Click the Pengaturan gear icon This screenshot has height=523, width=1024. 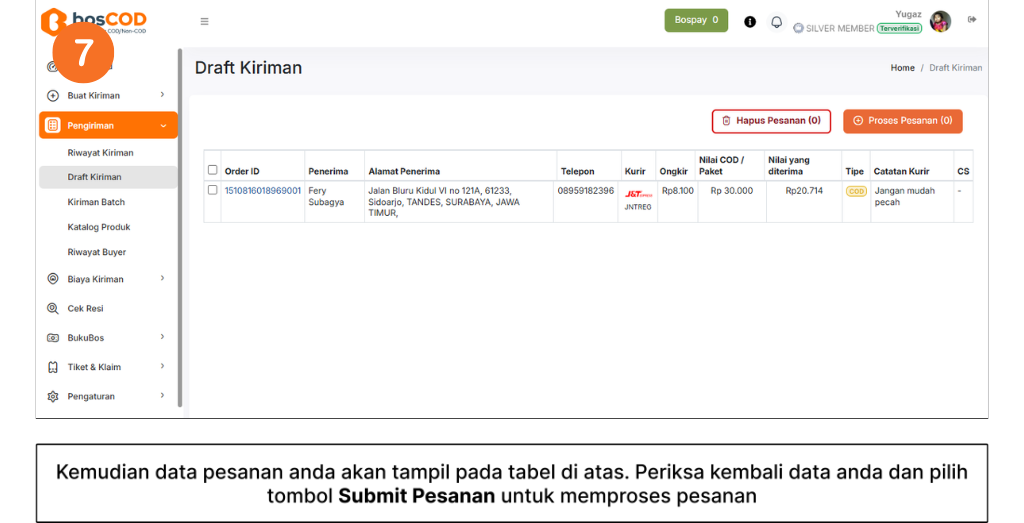click(53, 397)
